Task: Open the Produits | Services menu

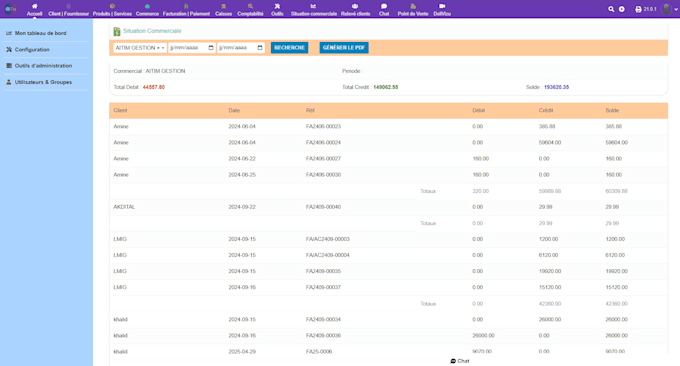Action: [x=112, y=10]
